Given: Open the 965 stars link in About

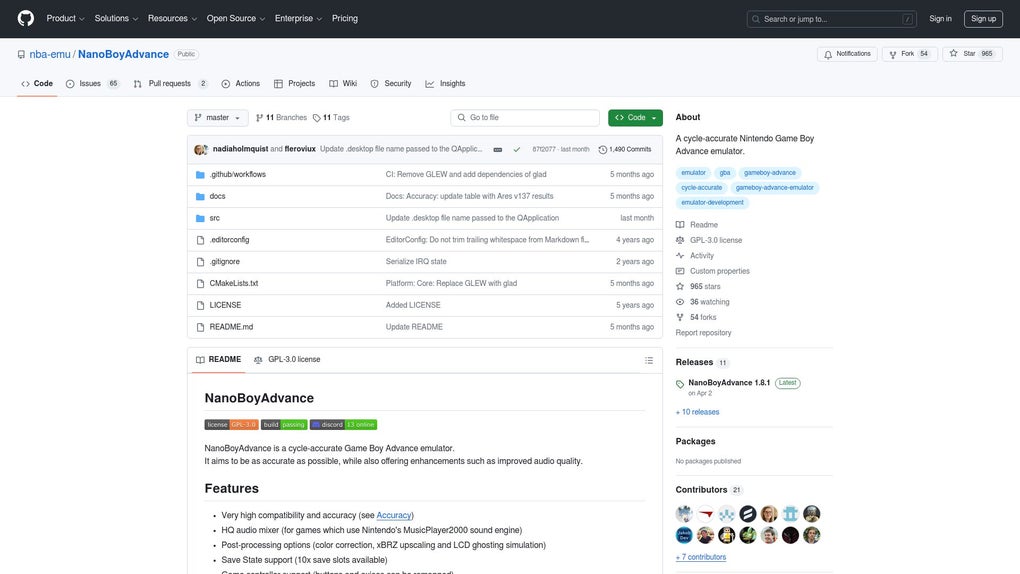Looking at the screenshot, I should [705, 286].
